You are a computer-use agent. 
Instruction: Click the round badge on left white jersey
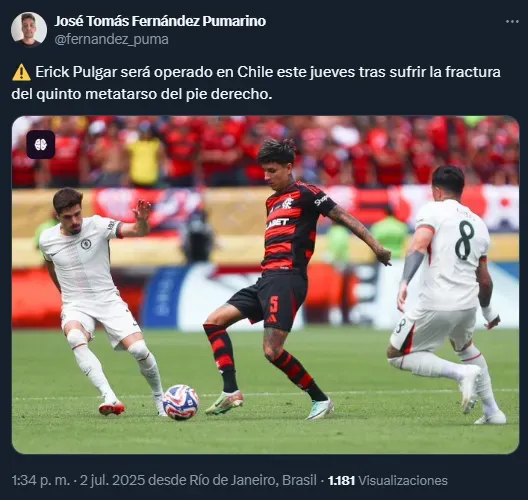[86, 244]
